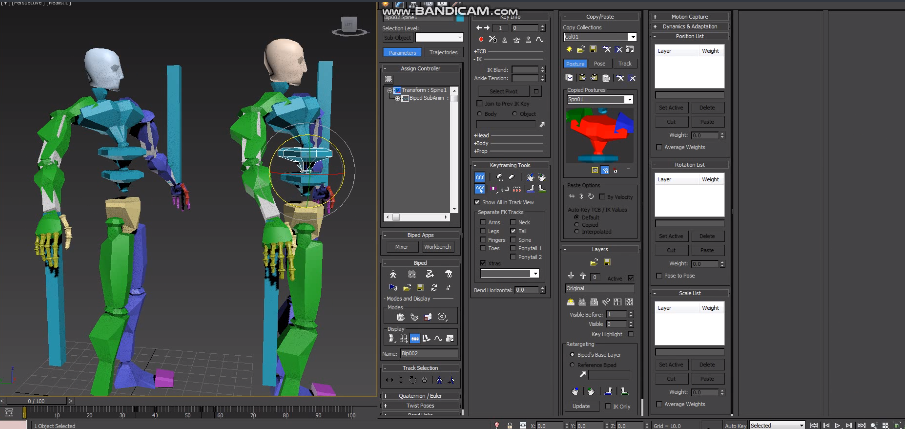Open the Copy Collections dropdown
Viewport: 905px width, 429px height.
(632, 37)
